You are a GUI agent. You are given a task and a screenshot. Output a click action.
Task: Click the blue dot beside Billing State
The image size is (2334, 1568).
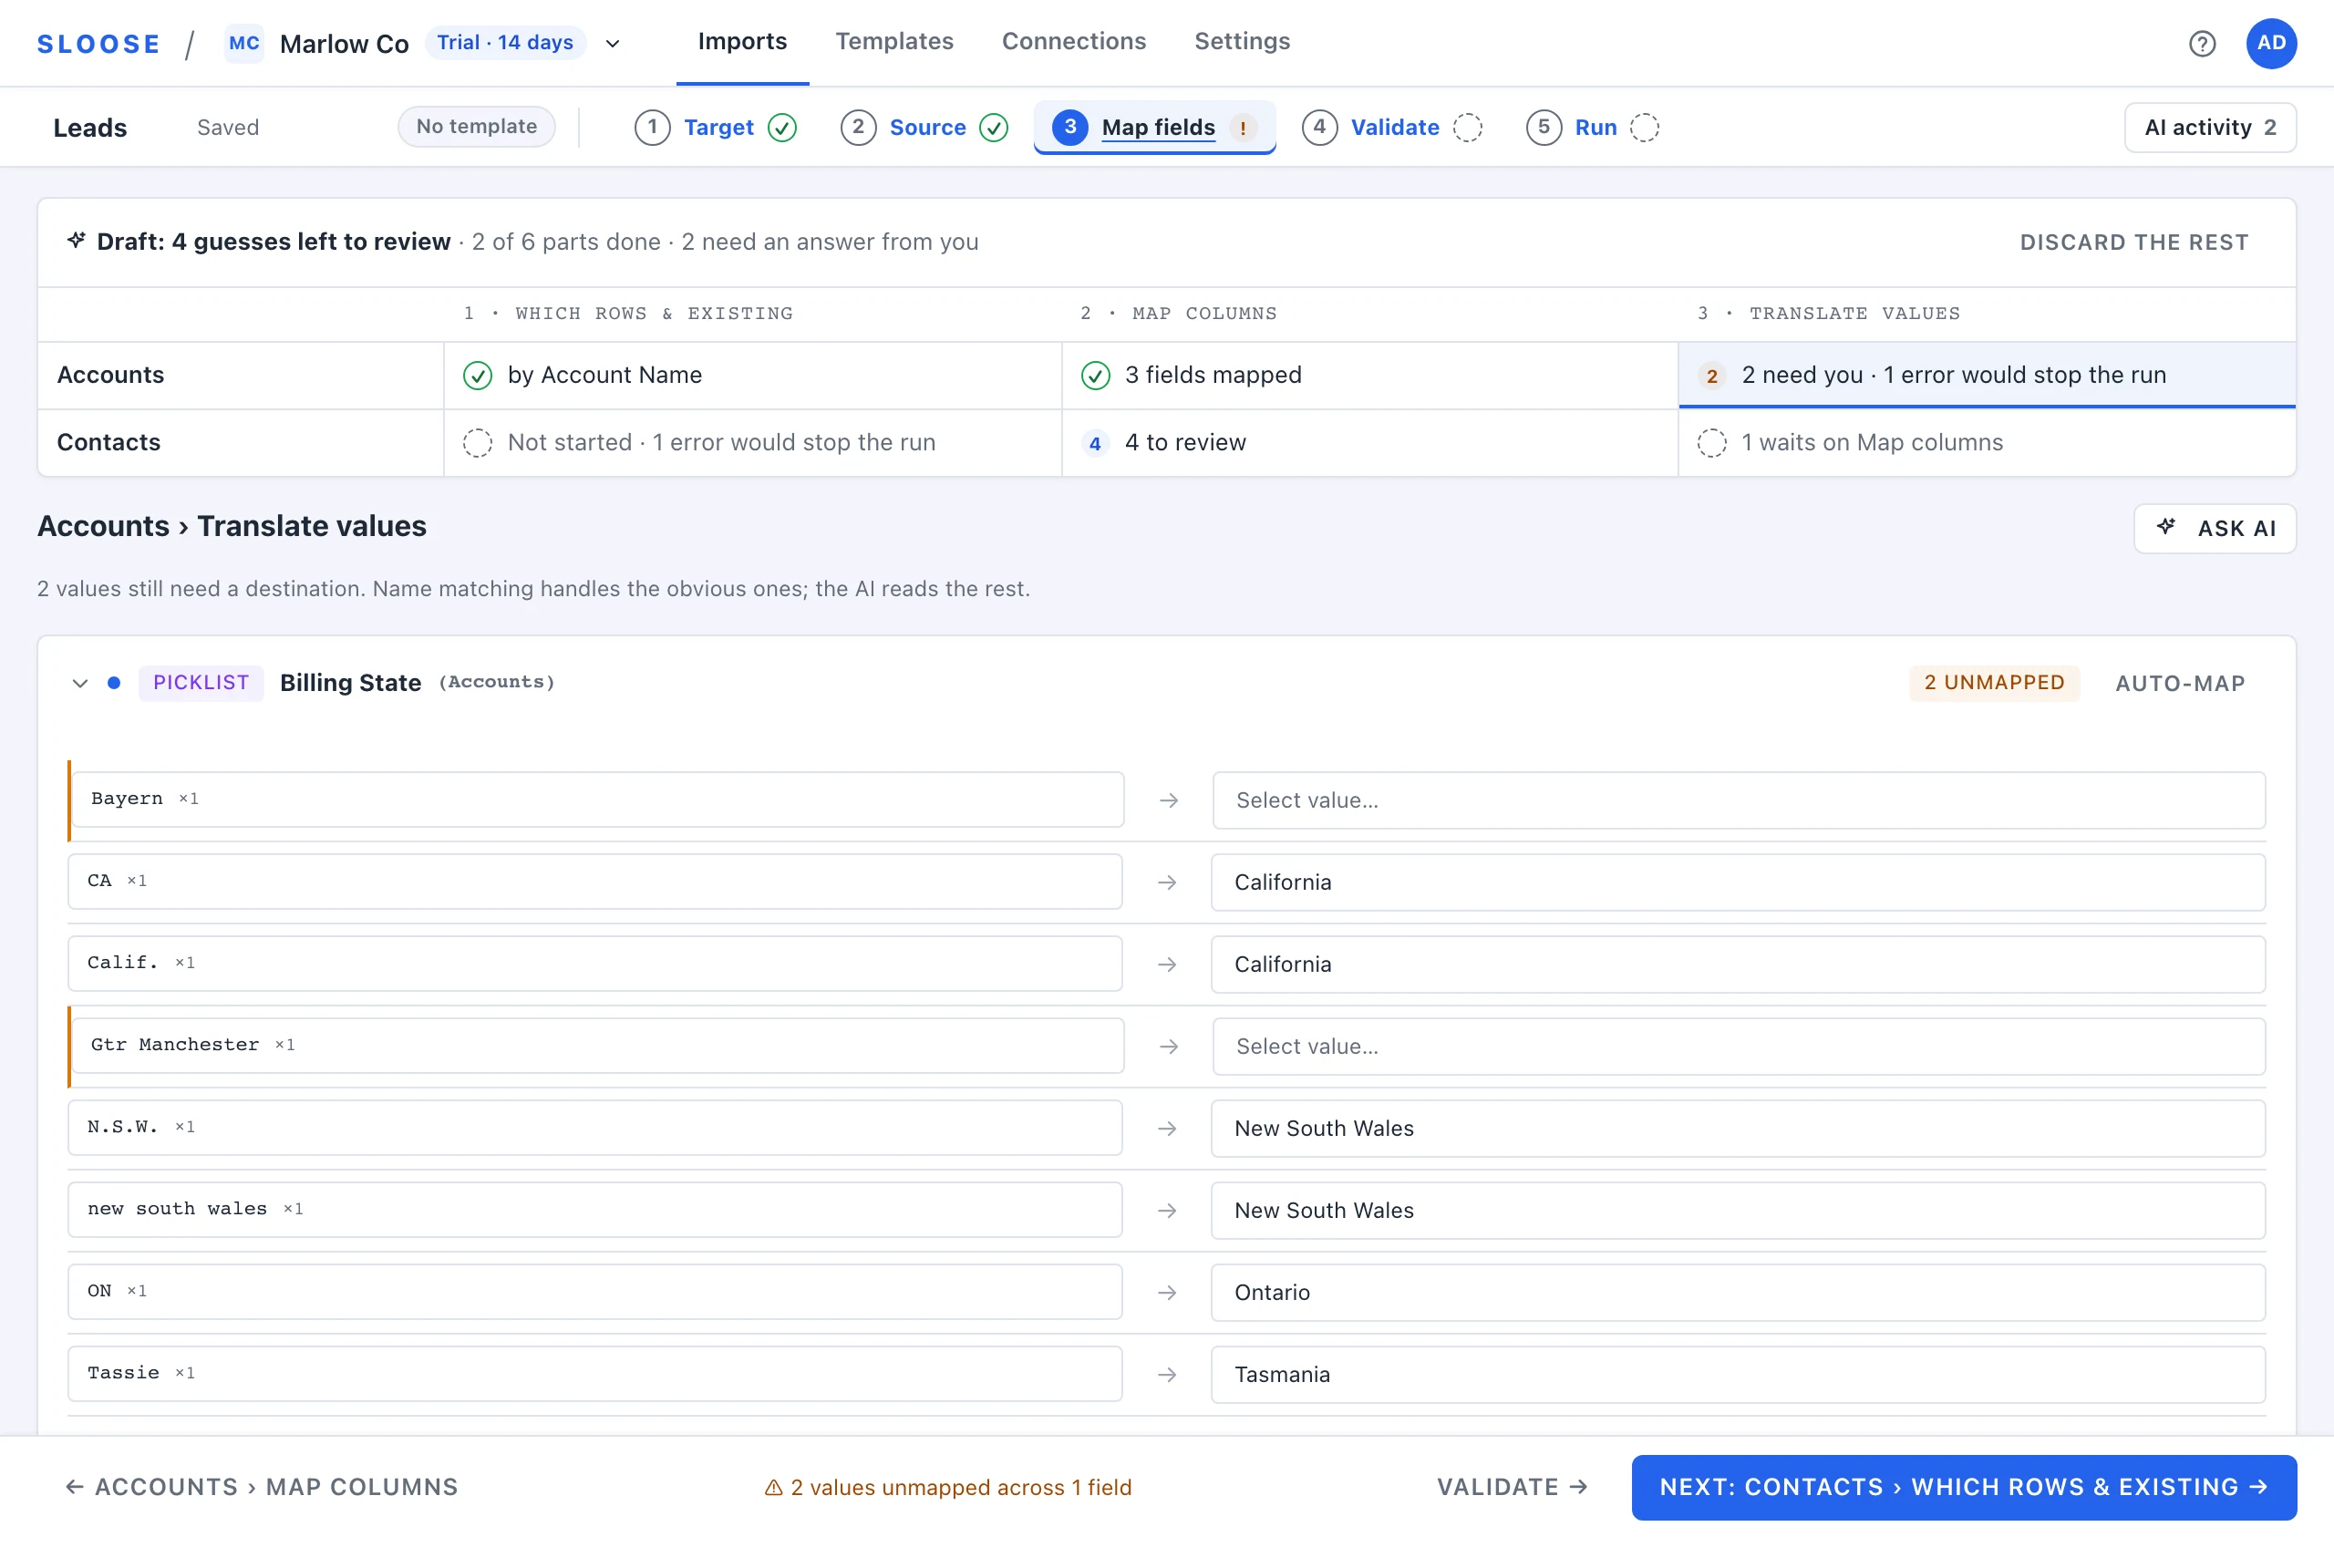coord(114,683)
